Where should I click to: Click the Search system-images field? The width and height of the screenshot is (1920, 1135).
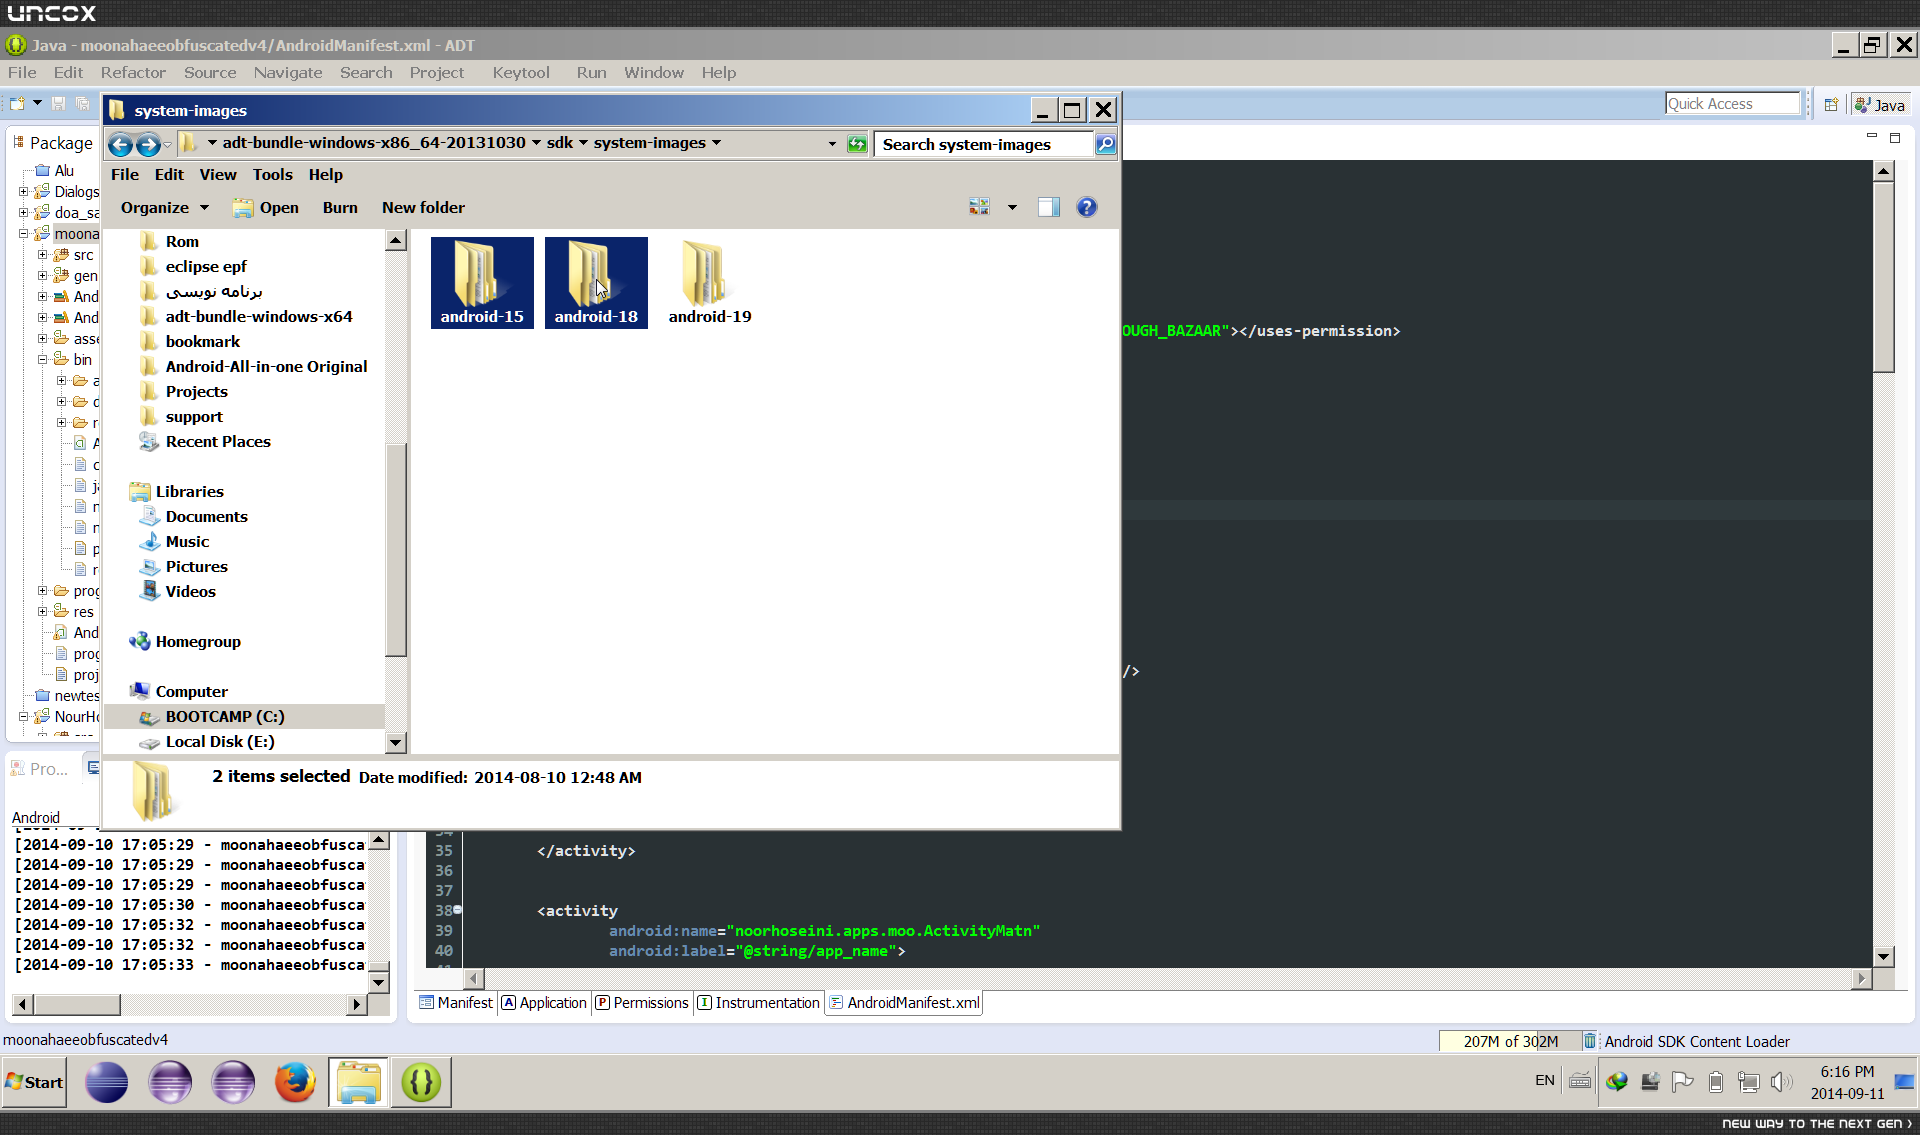(x=985, y=144)
